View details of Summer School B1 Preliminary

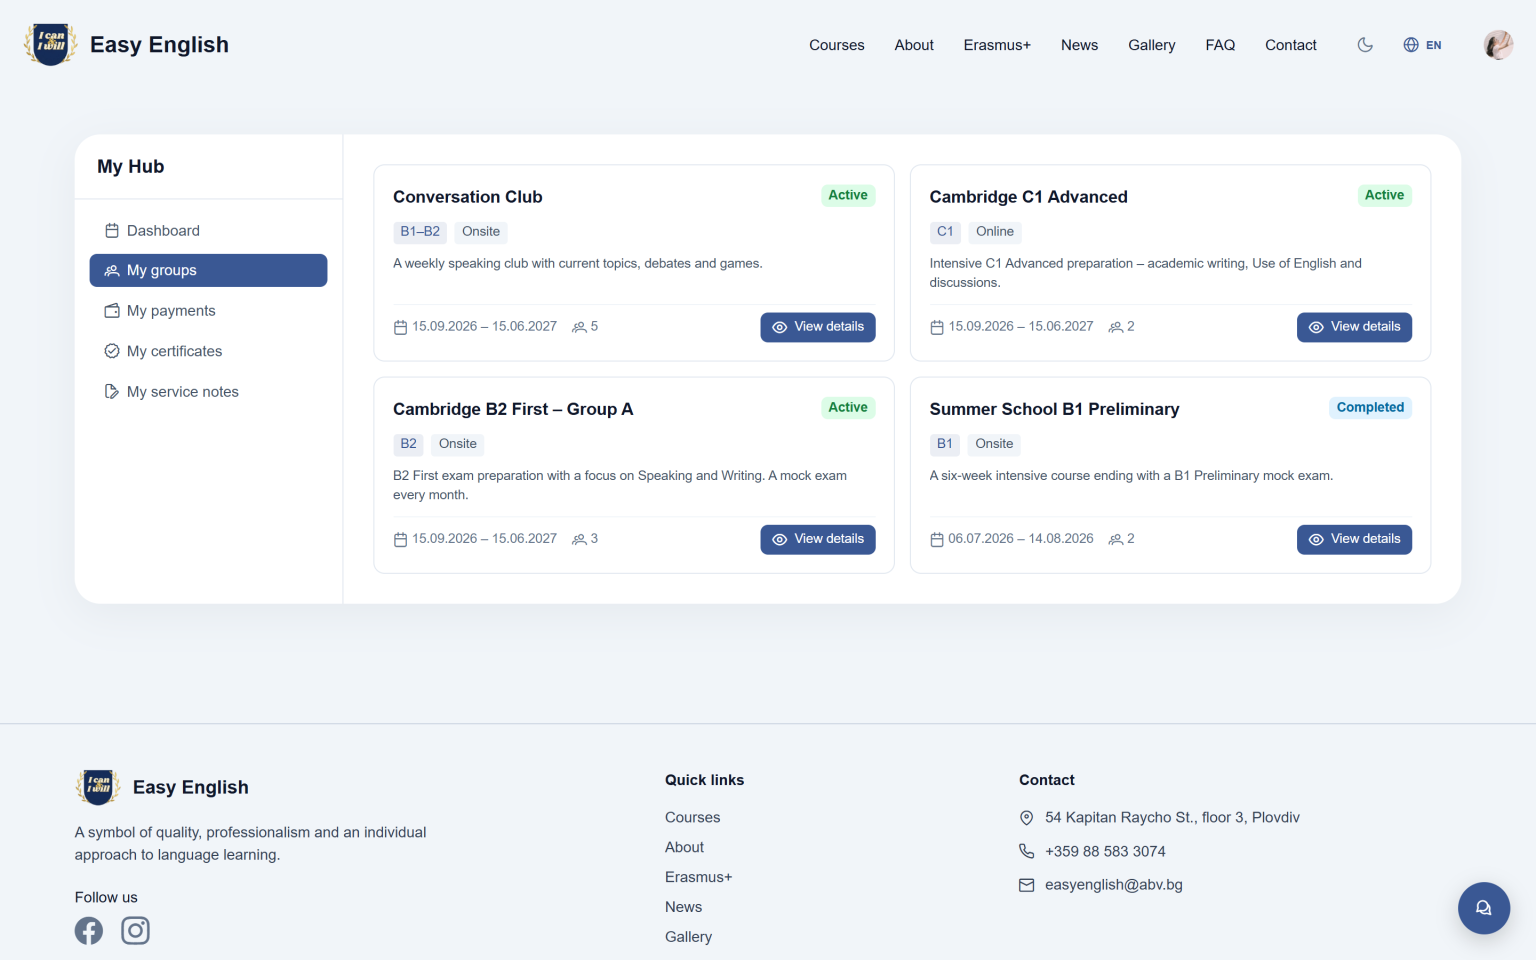coord(1354,539)
